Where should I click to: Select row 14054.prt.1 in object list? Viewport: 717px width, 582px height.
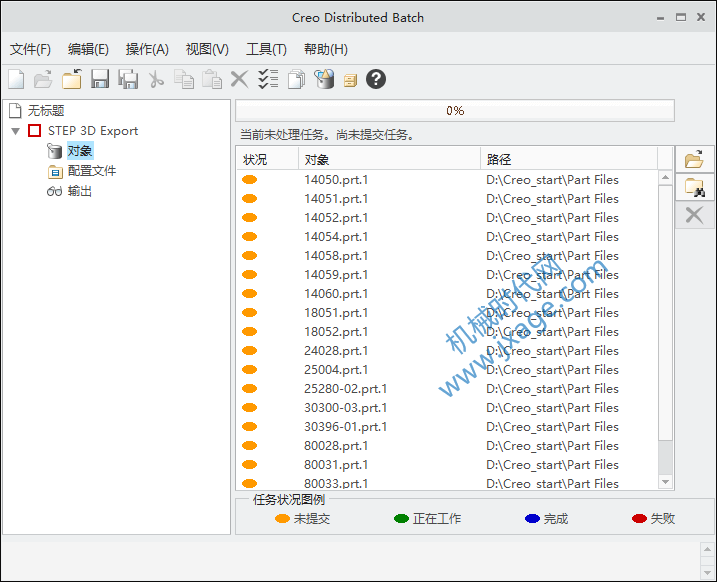click(447, 237)
